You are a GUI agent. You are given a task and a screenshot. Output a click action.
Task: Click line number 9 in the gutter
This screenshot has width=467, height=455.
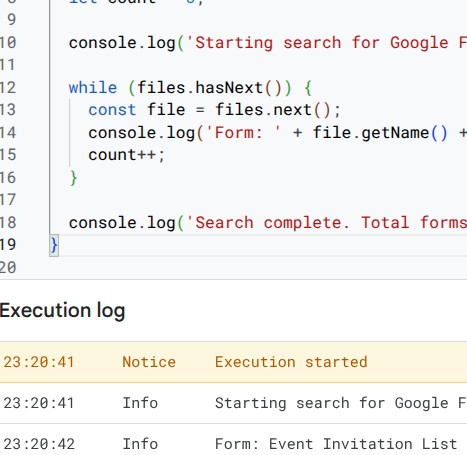coord(11,20)
